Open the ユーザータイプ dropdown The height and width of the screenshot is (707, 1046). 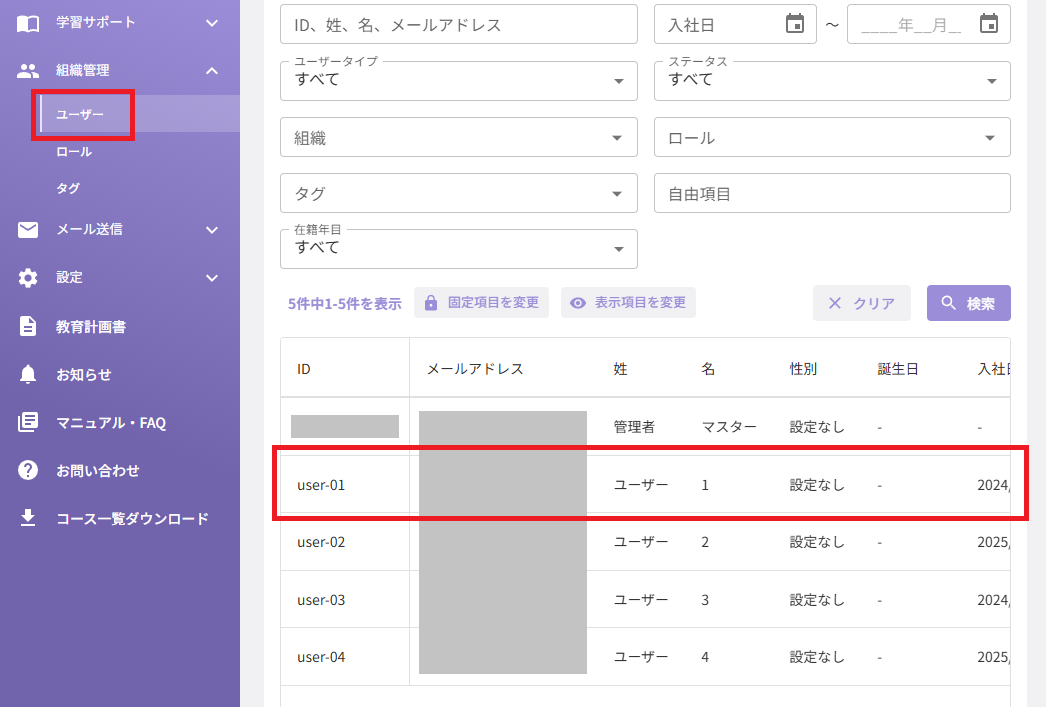point(459,81)
